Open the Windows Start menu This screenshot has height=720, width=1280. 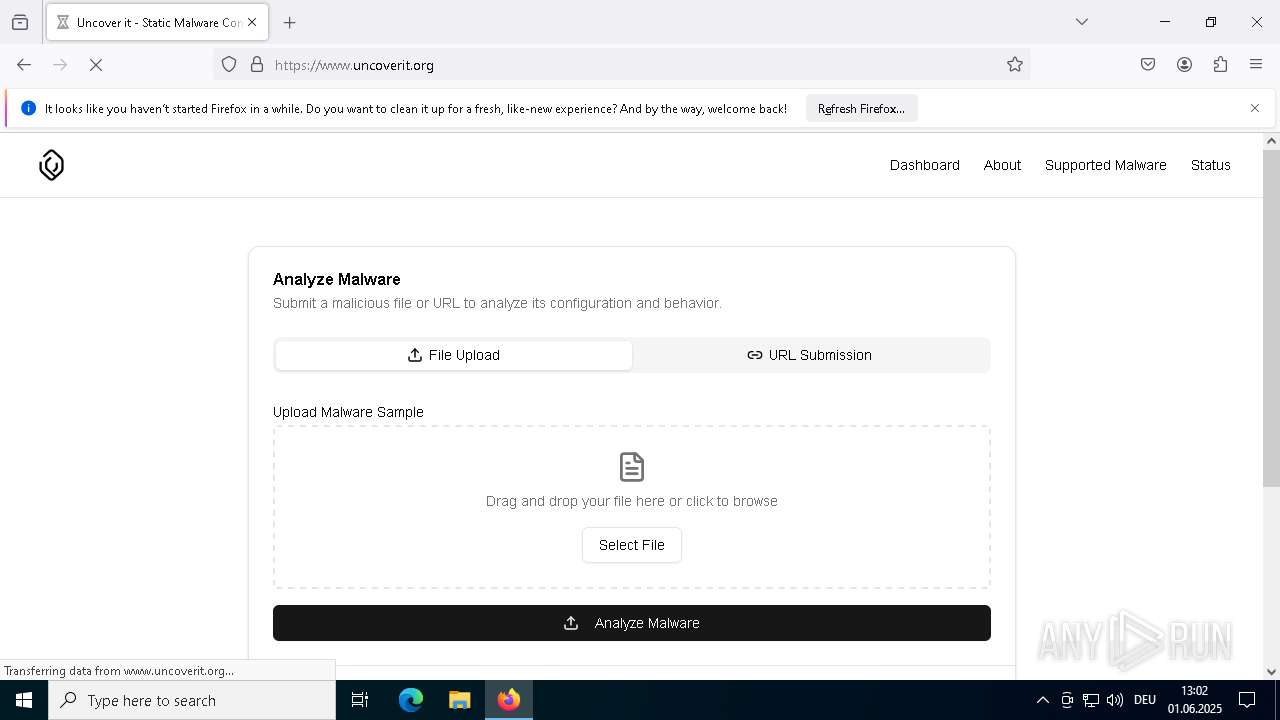pyautogui.click(x=24, y=700)
